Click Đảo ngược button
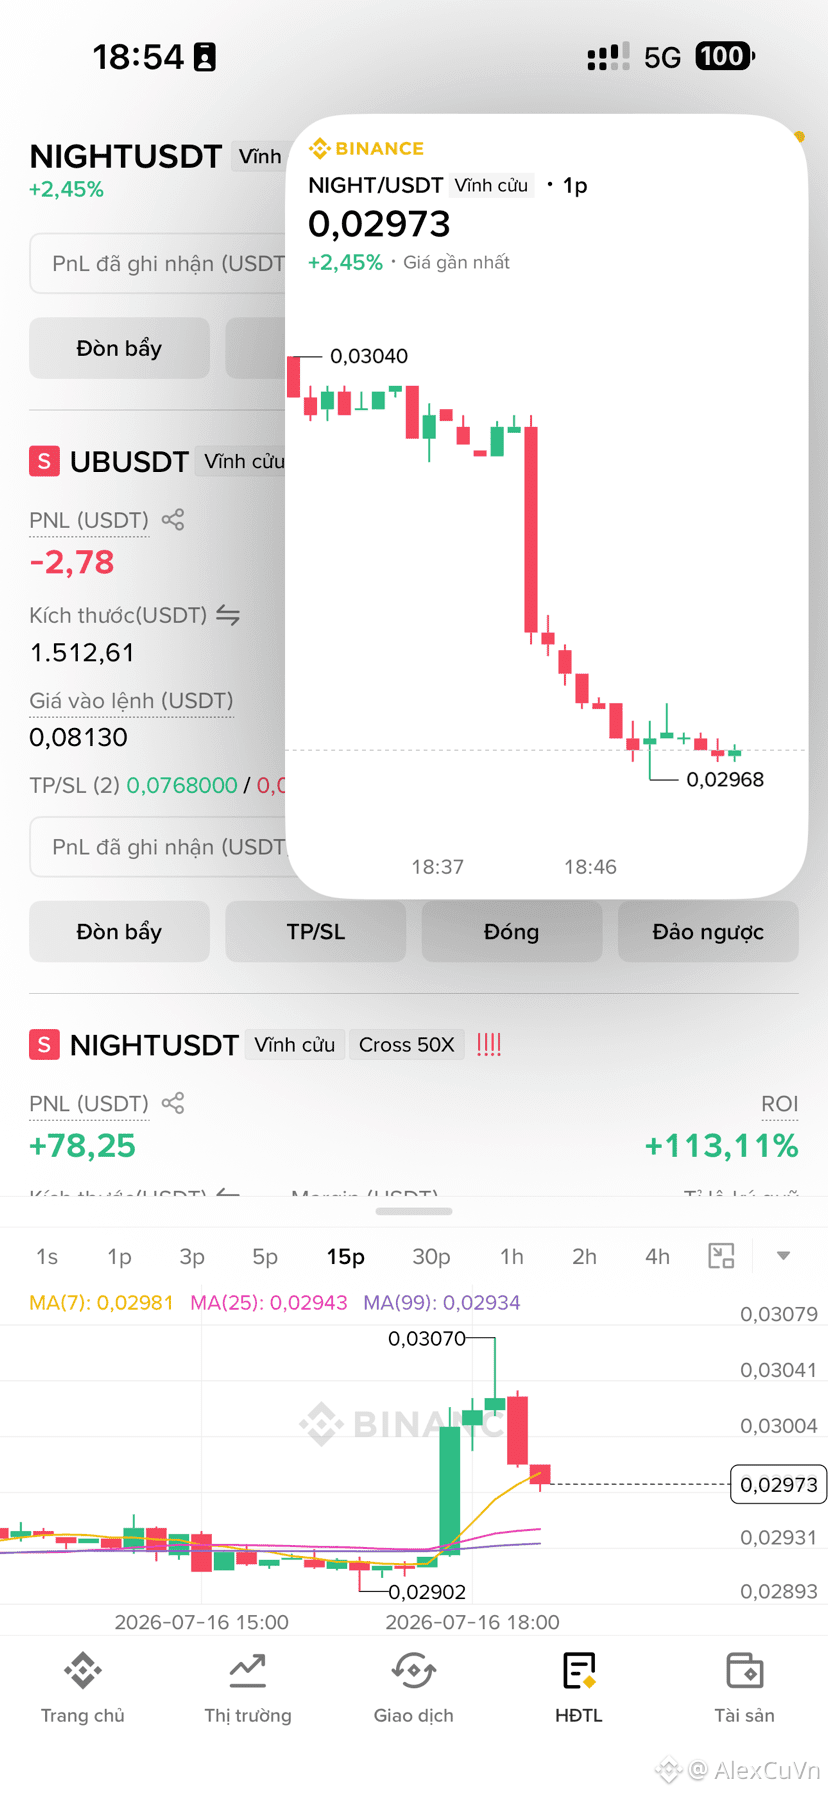The image size is (828, 1795). click(x=708, y=932)
